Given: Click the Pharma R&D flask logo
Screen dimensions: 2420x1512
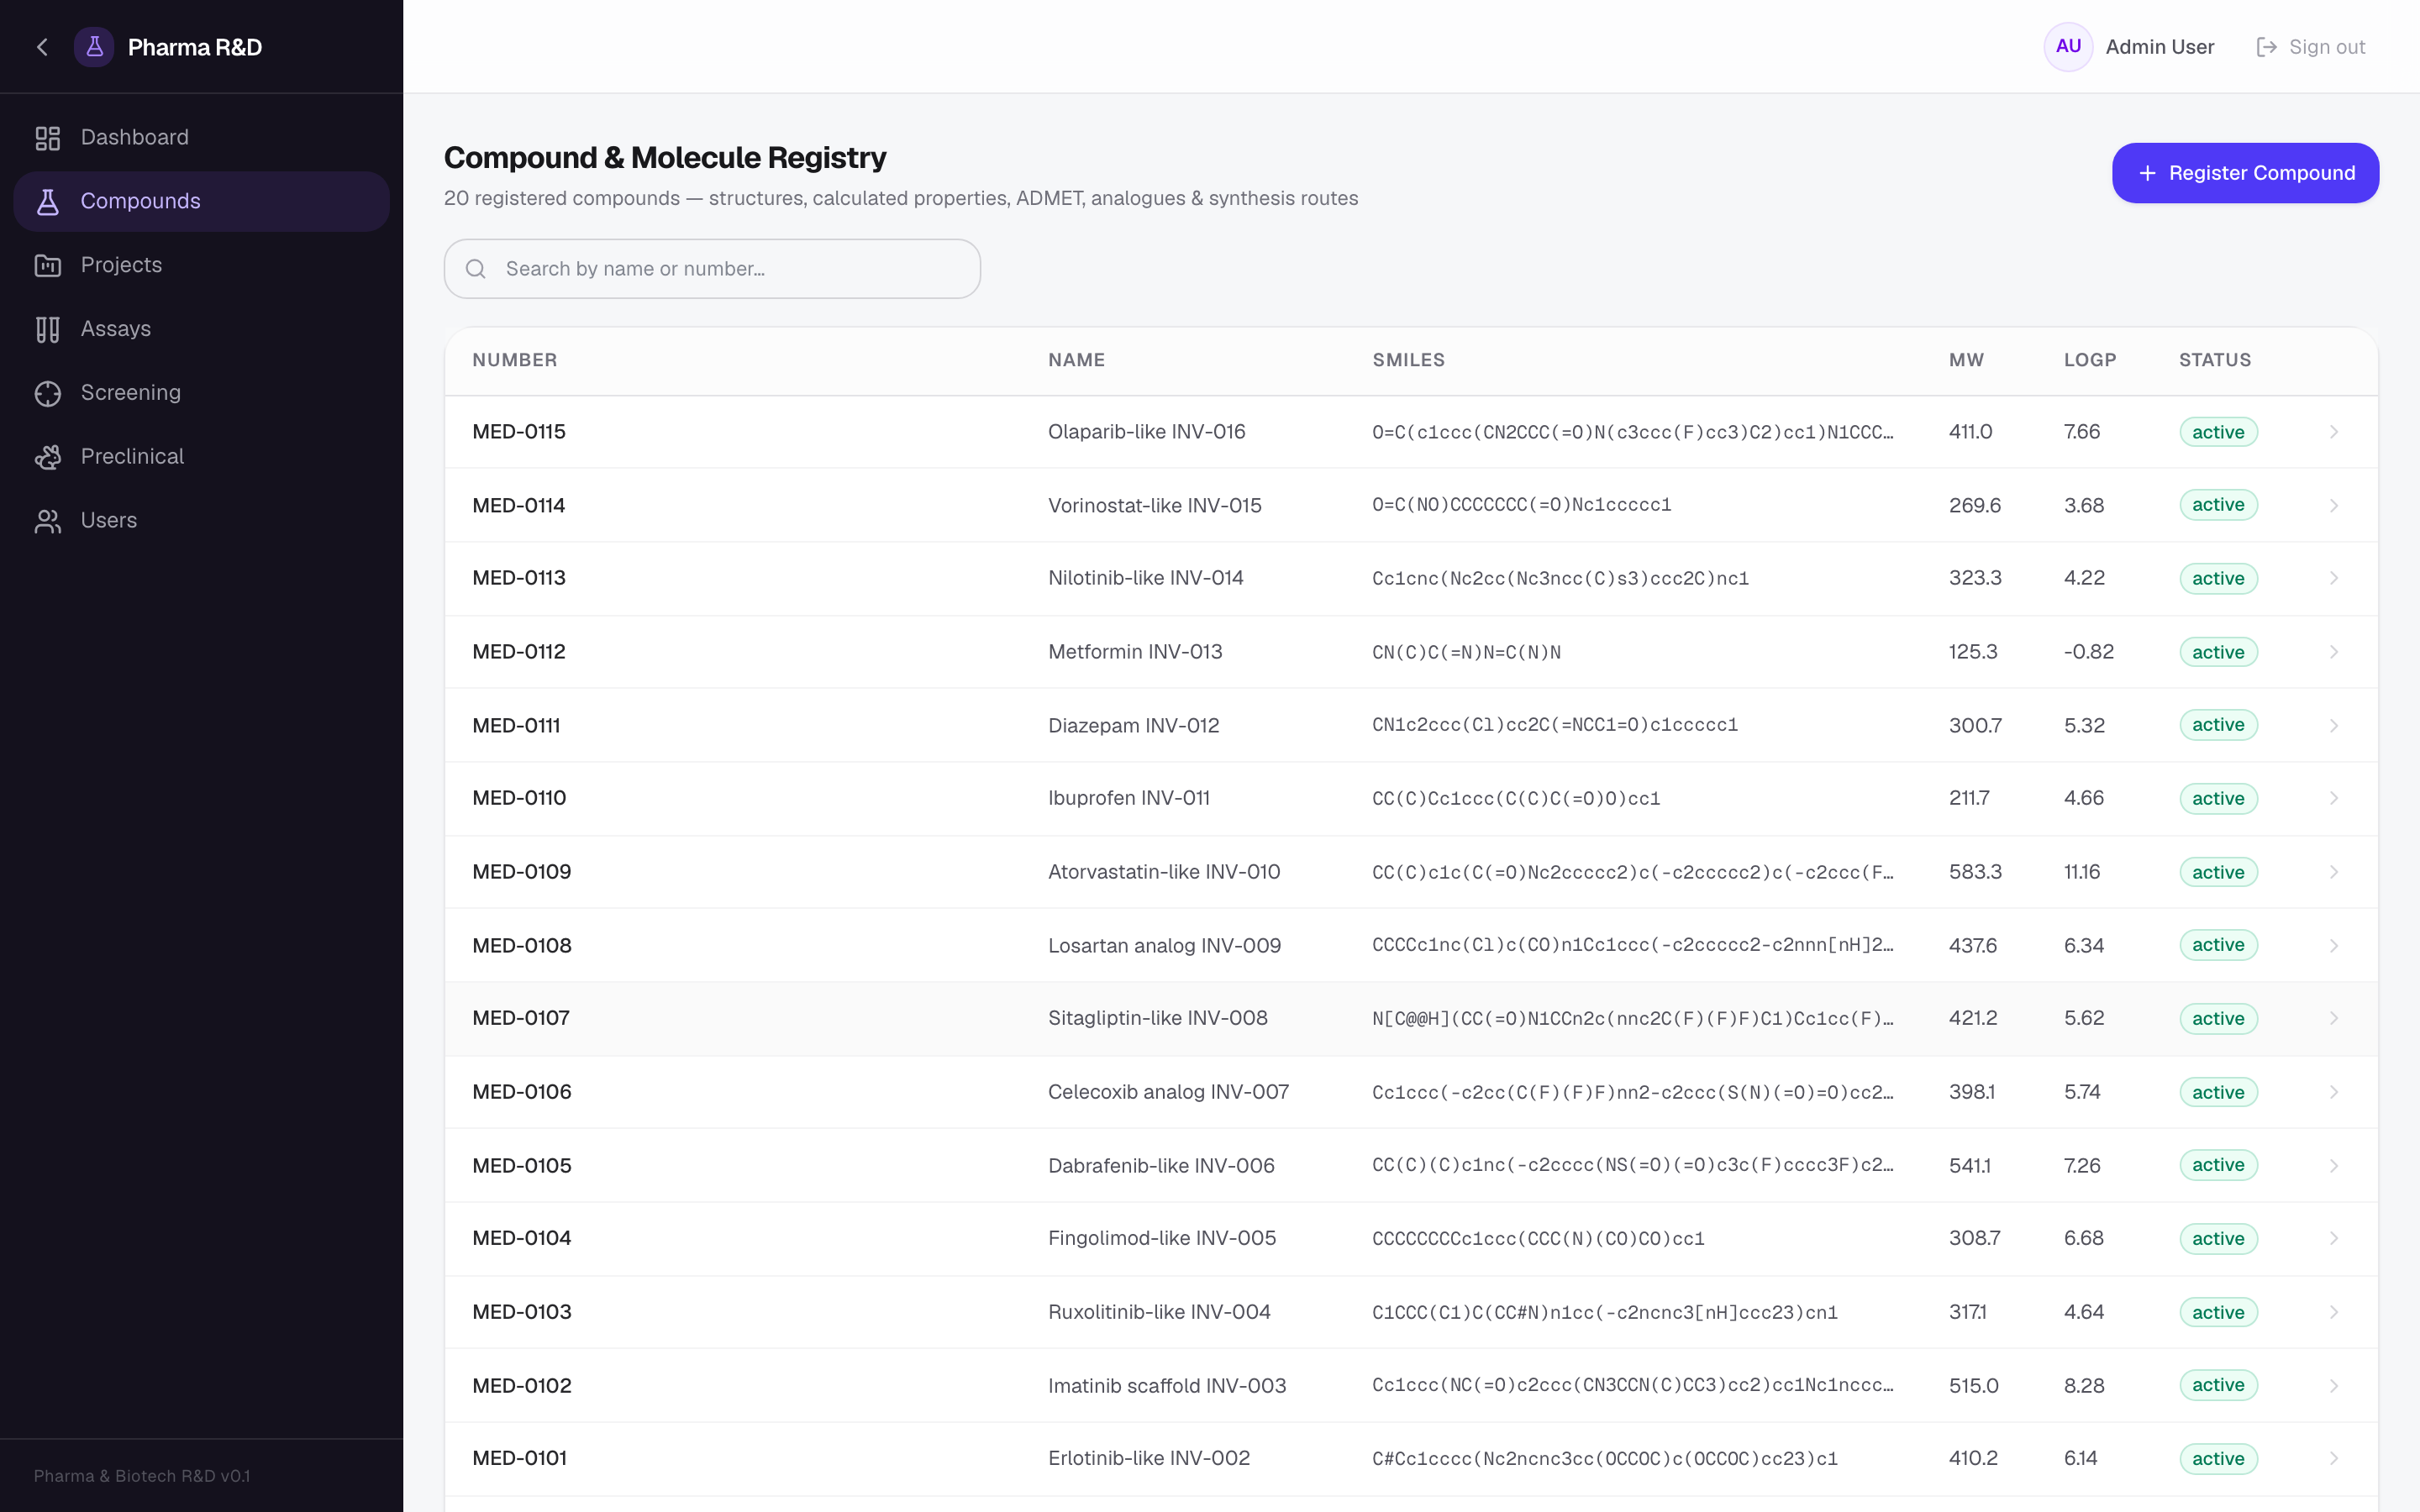Looking at the screenshot, I should click(x=94, y=47).
